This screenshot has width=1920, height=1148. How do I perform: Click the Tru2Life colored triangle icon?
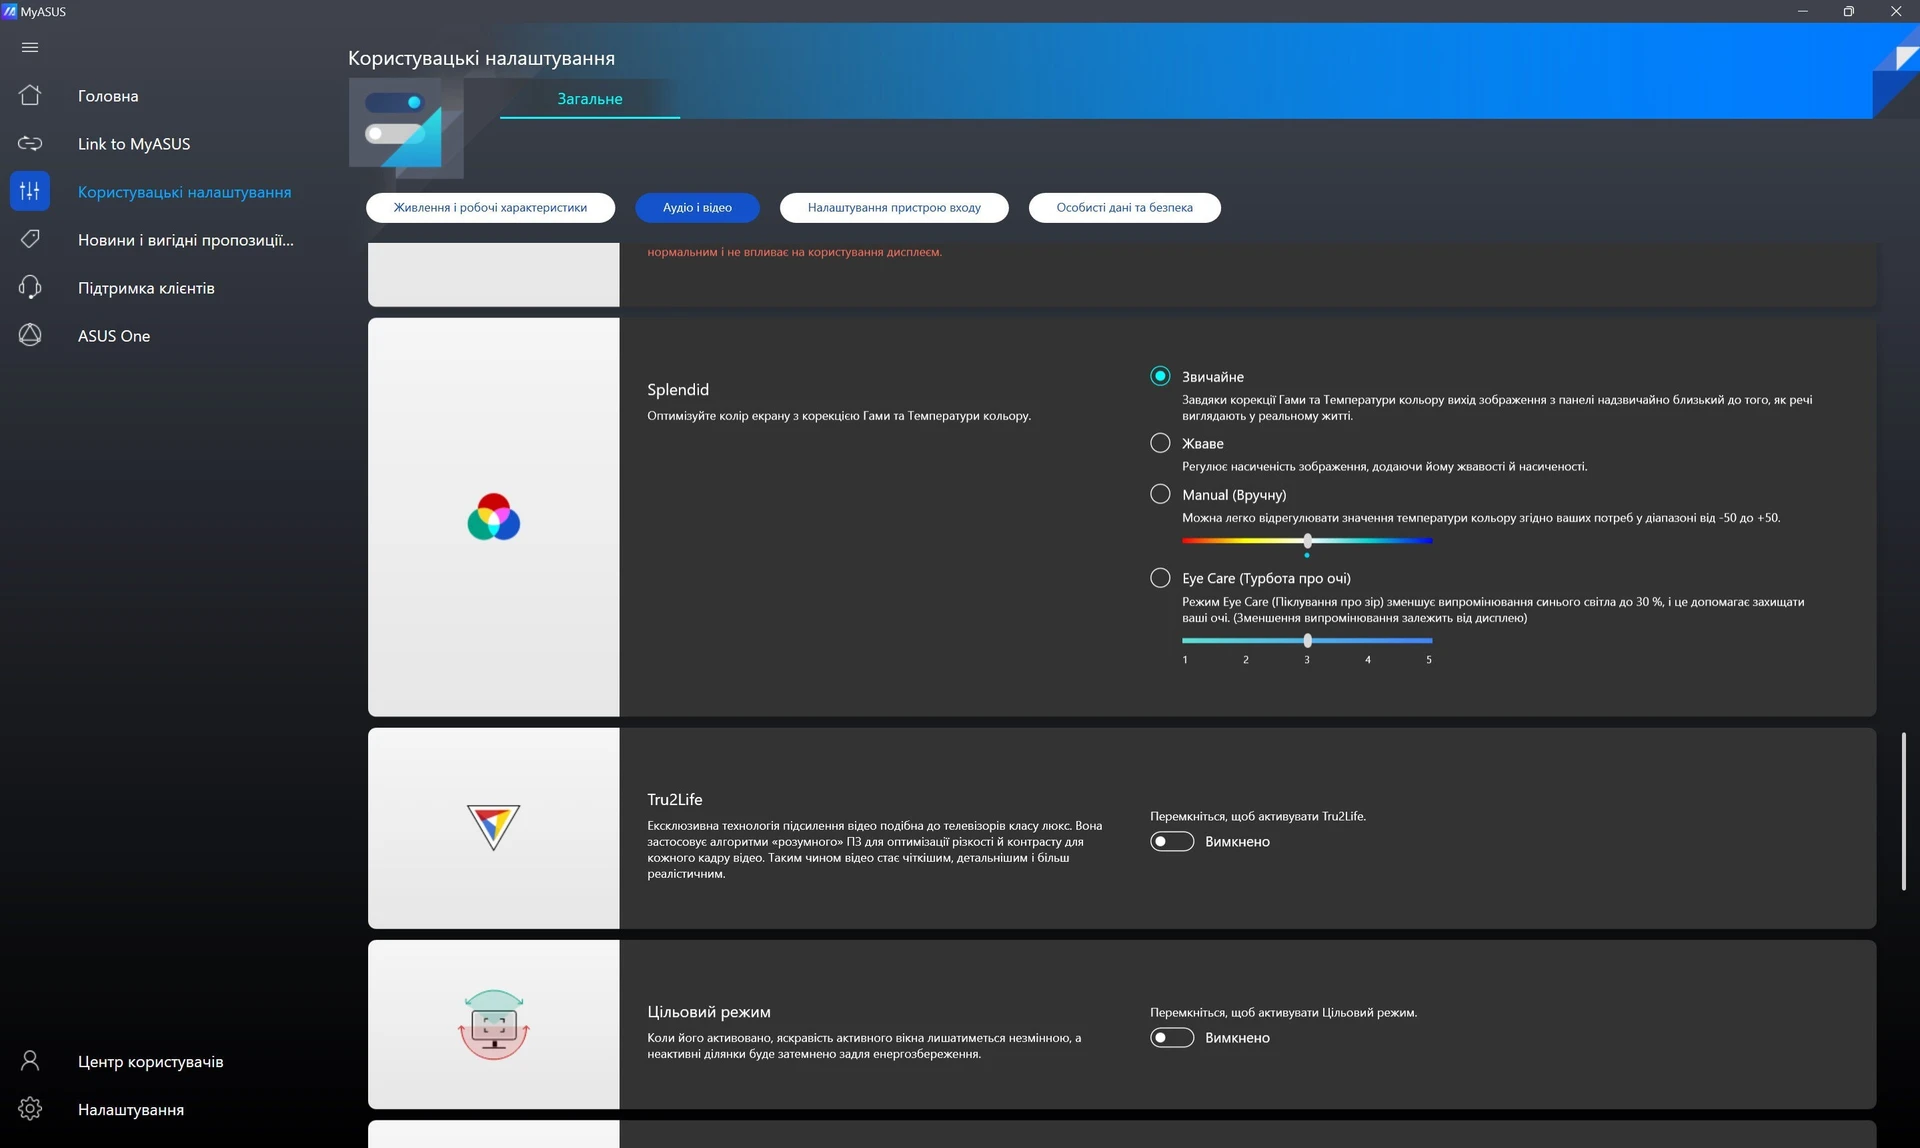(494, 827)
